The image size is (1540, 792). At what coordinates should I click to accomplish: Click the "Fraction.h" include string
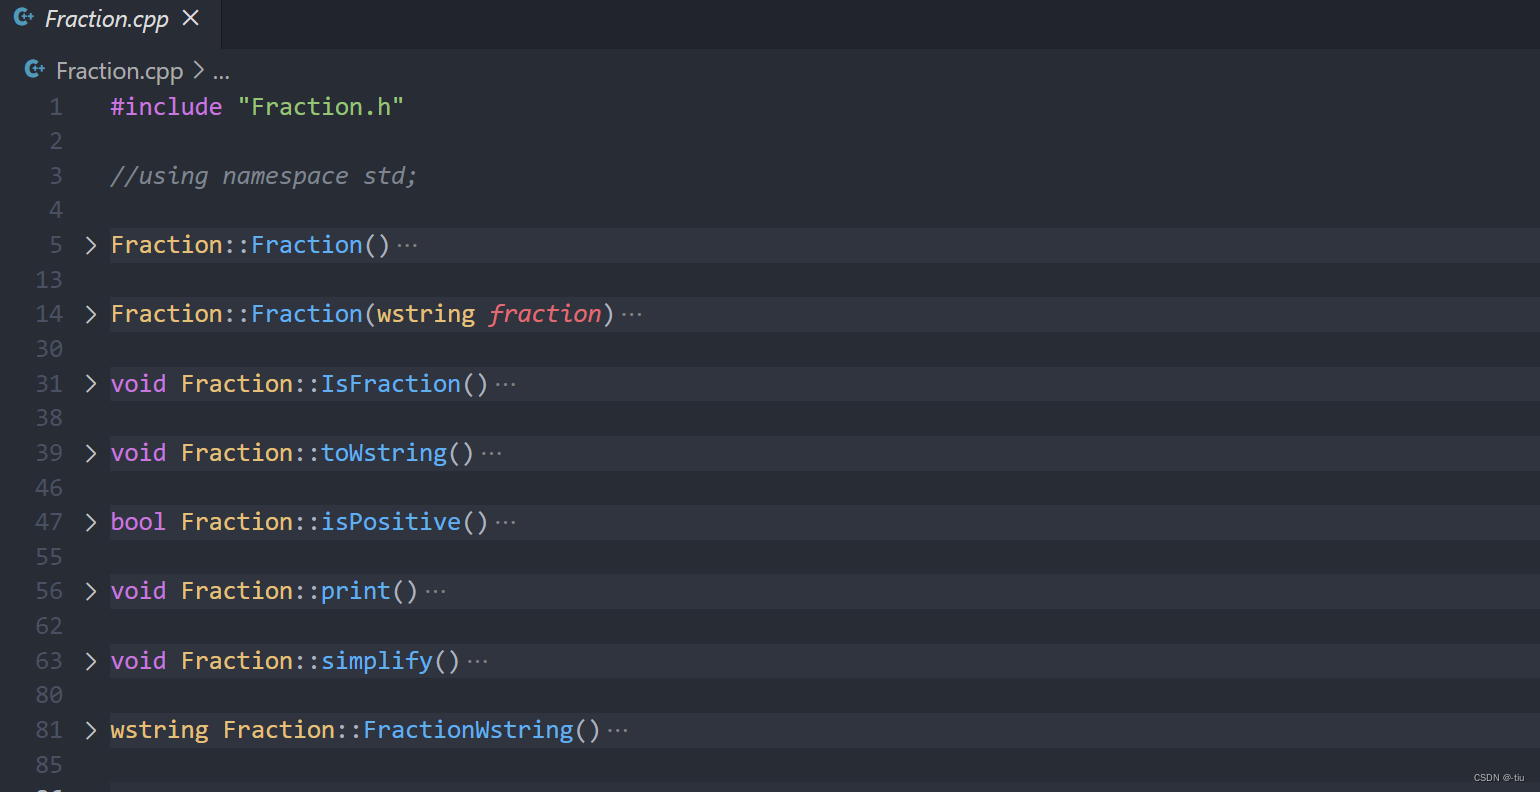321,107
